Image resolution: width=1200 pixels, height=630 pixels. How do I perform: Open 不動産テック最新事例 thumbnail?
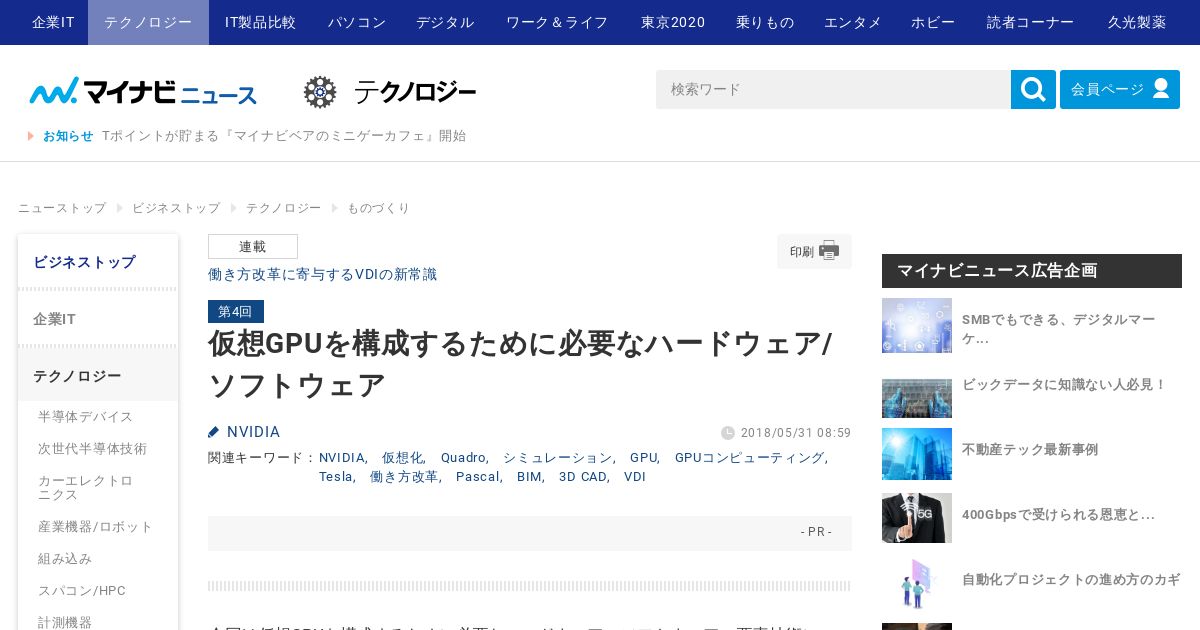coord(917,454)
